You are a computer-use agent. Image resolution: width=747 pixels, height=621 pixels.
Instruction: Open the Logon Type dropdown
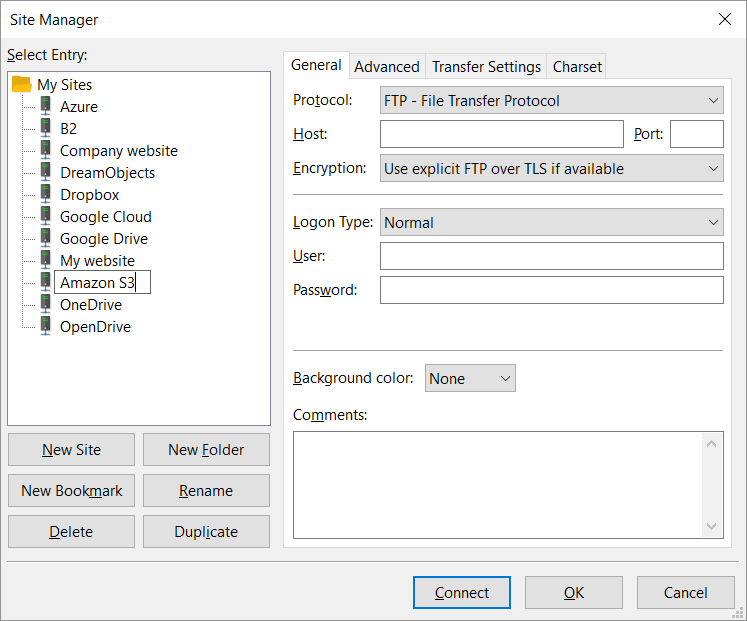coord(552,222)
